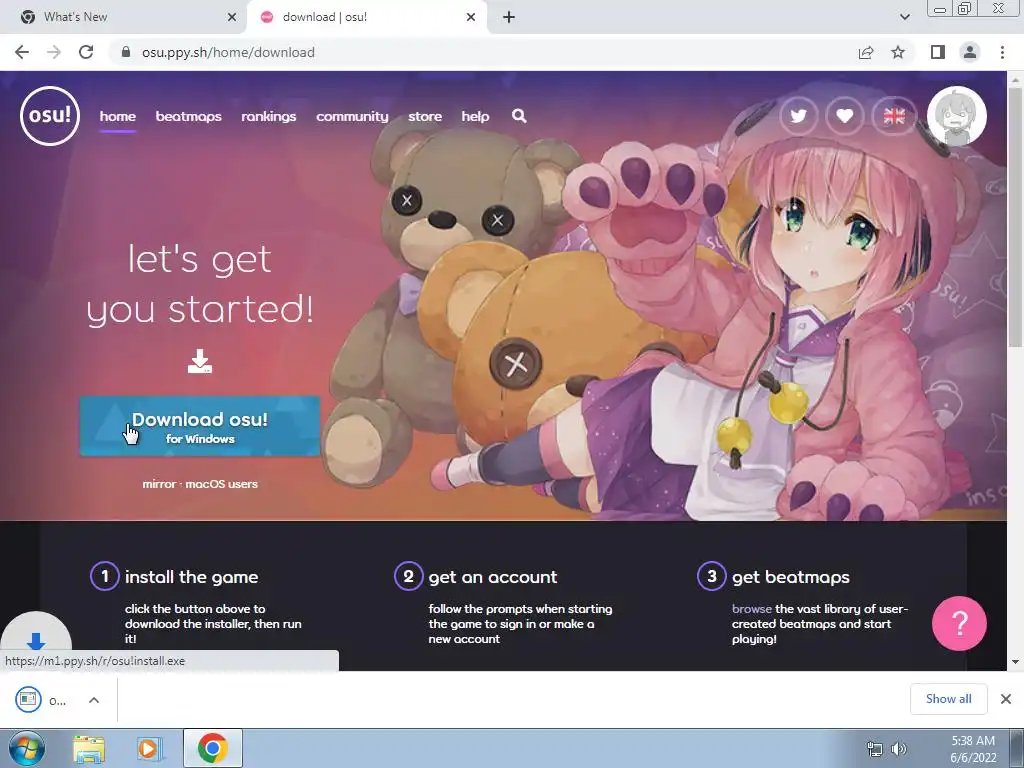Select the download | osu! tab

[x=366, y=17]
